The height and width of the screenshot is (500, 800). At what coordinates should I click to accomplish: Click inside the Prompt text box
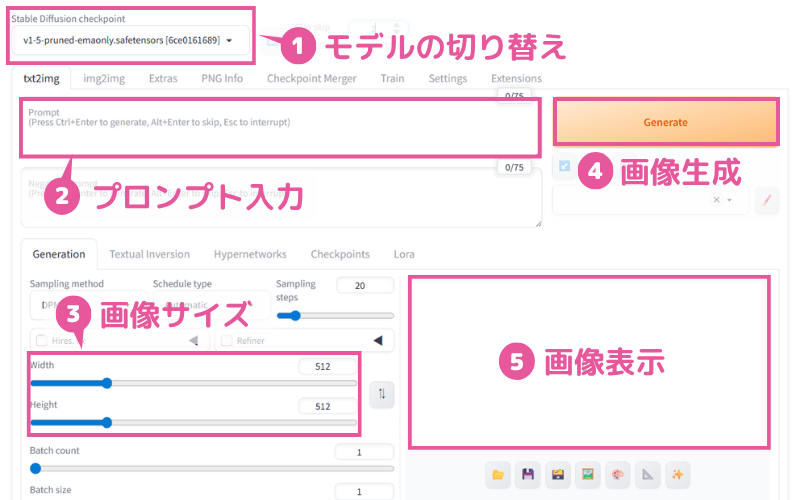[280, 128]
